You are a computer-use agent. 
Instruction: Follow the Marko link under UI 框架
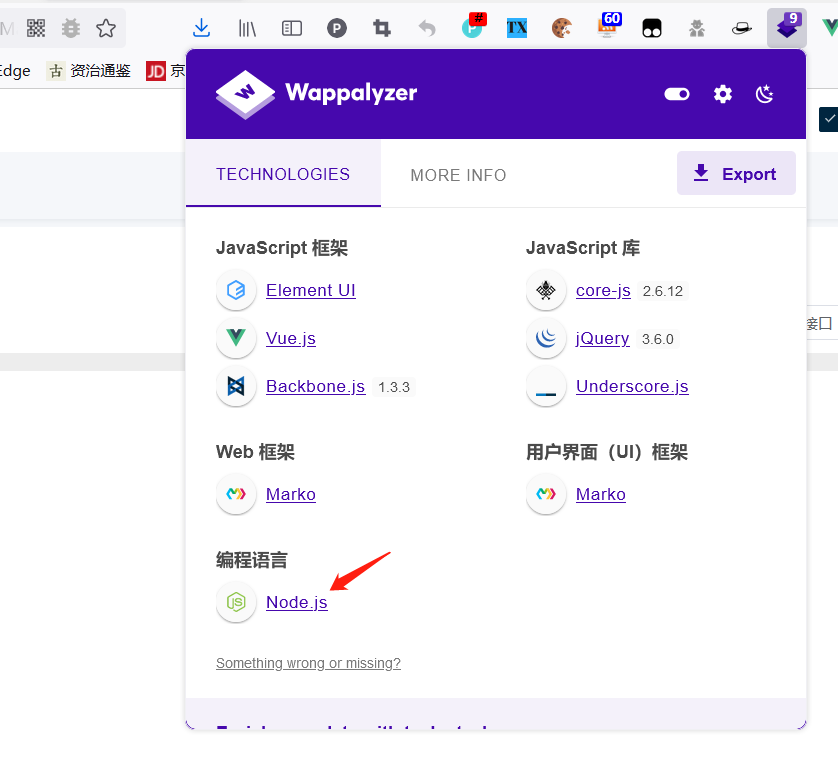pos(601,494)
